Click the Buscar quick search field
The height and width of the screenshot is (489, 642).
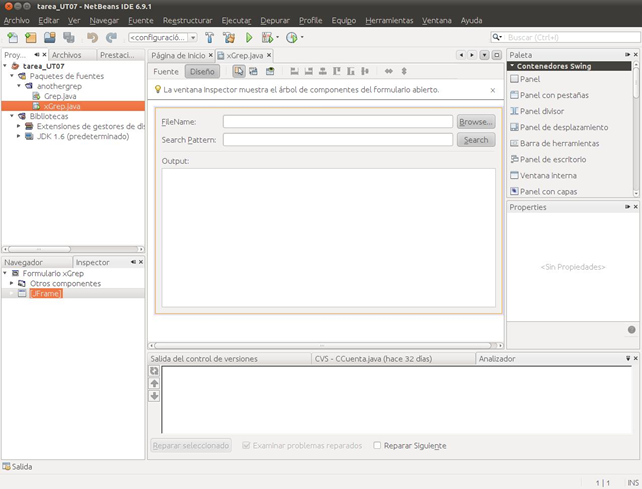572,37
